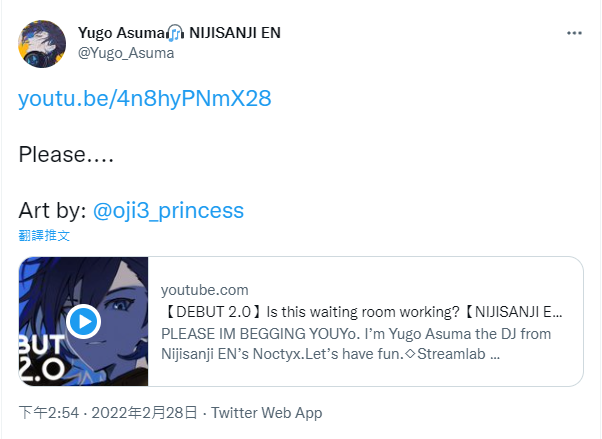The image size is (602, 439).
Task: Click the Yugo Asuma NIJISANJI EN display name
Action: [179, 33]
